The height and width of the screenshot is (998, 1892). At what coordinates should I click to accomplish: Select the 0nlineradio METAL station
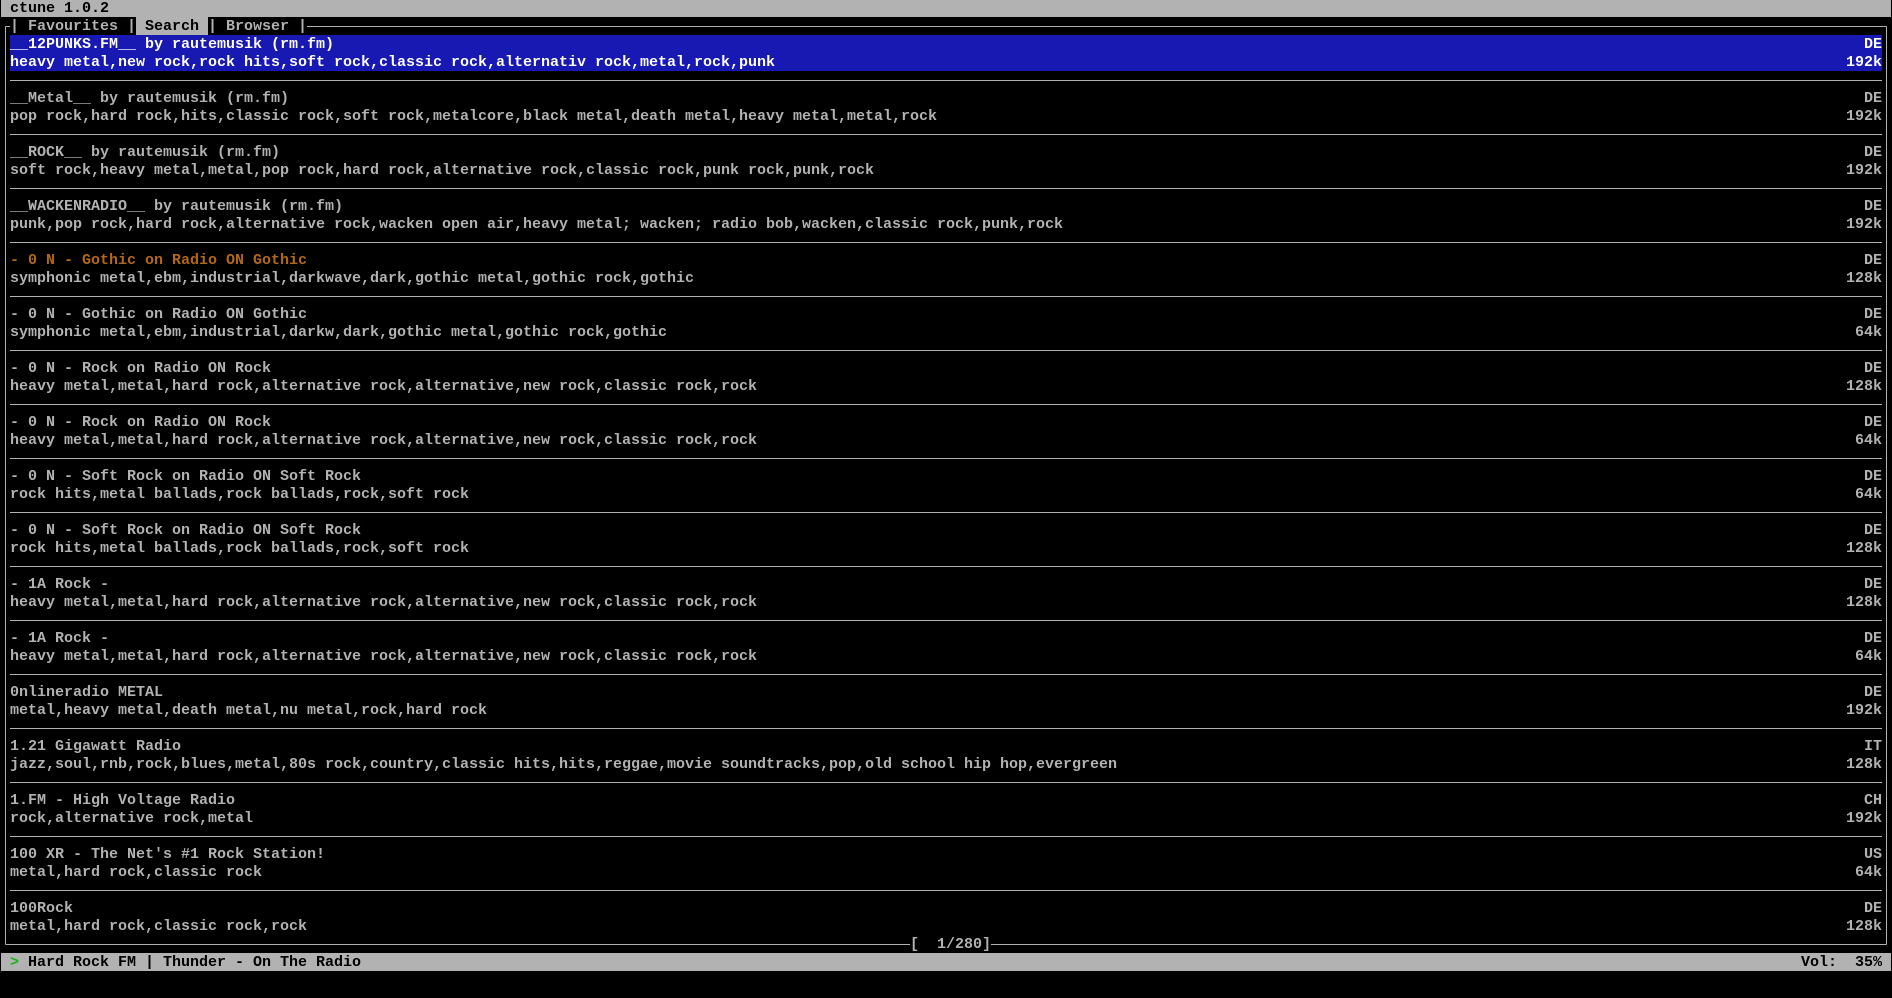945,701
